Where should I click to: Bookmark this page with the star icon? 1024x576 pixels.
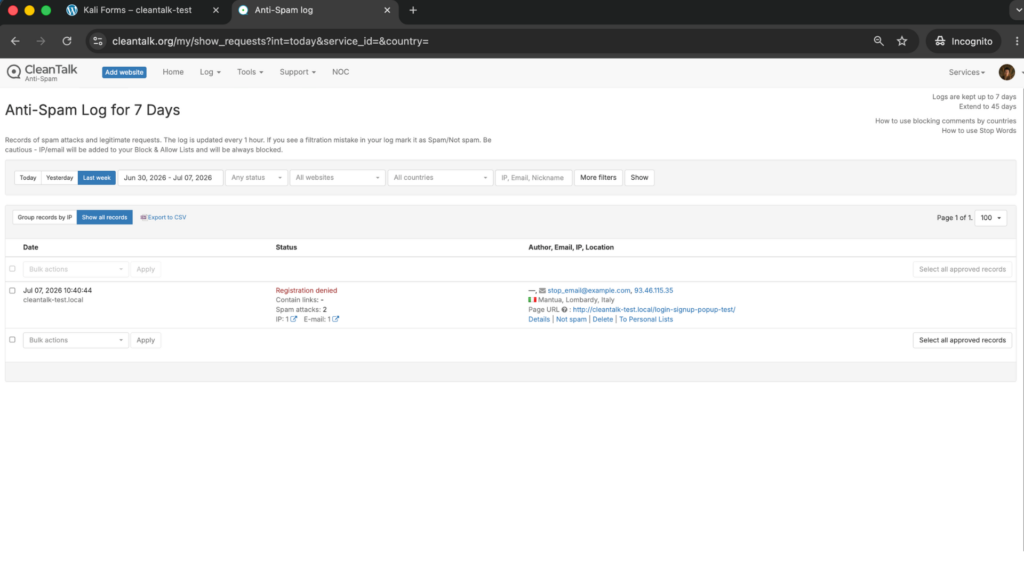[x=902, y=41]
